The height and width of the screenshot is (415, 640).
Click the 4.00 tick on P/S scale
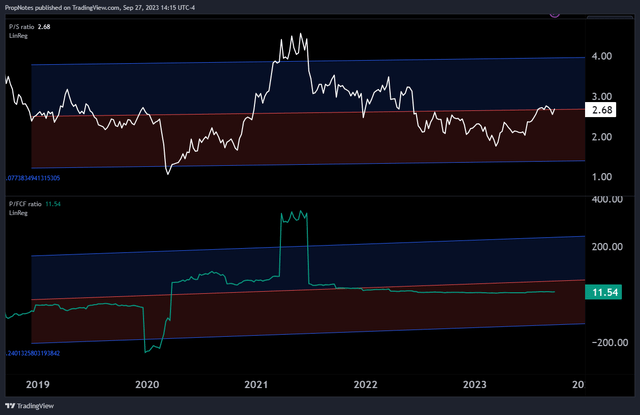(x=602, y=57)
